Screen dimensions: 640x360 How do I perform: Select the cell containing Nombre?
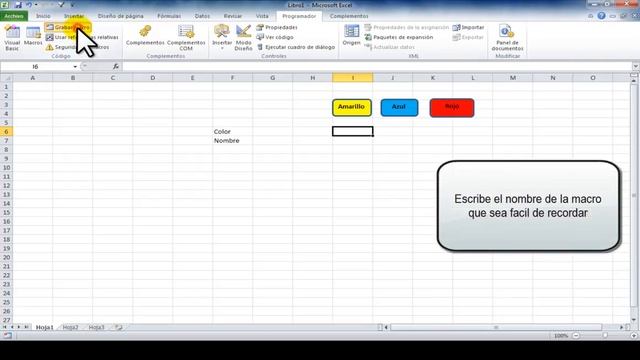tap(233, 140)
